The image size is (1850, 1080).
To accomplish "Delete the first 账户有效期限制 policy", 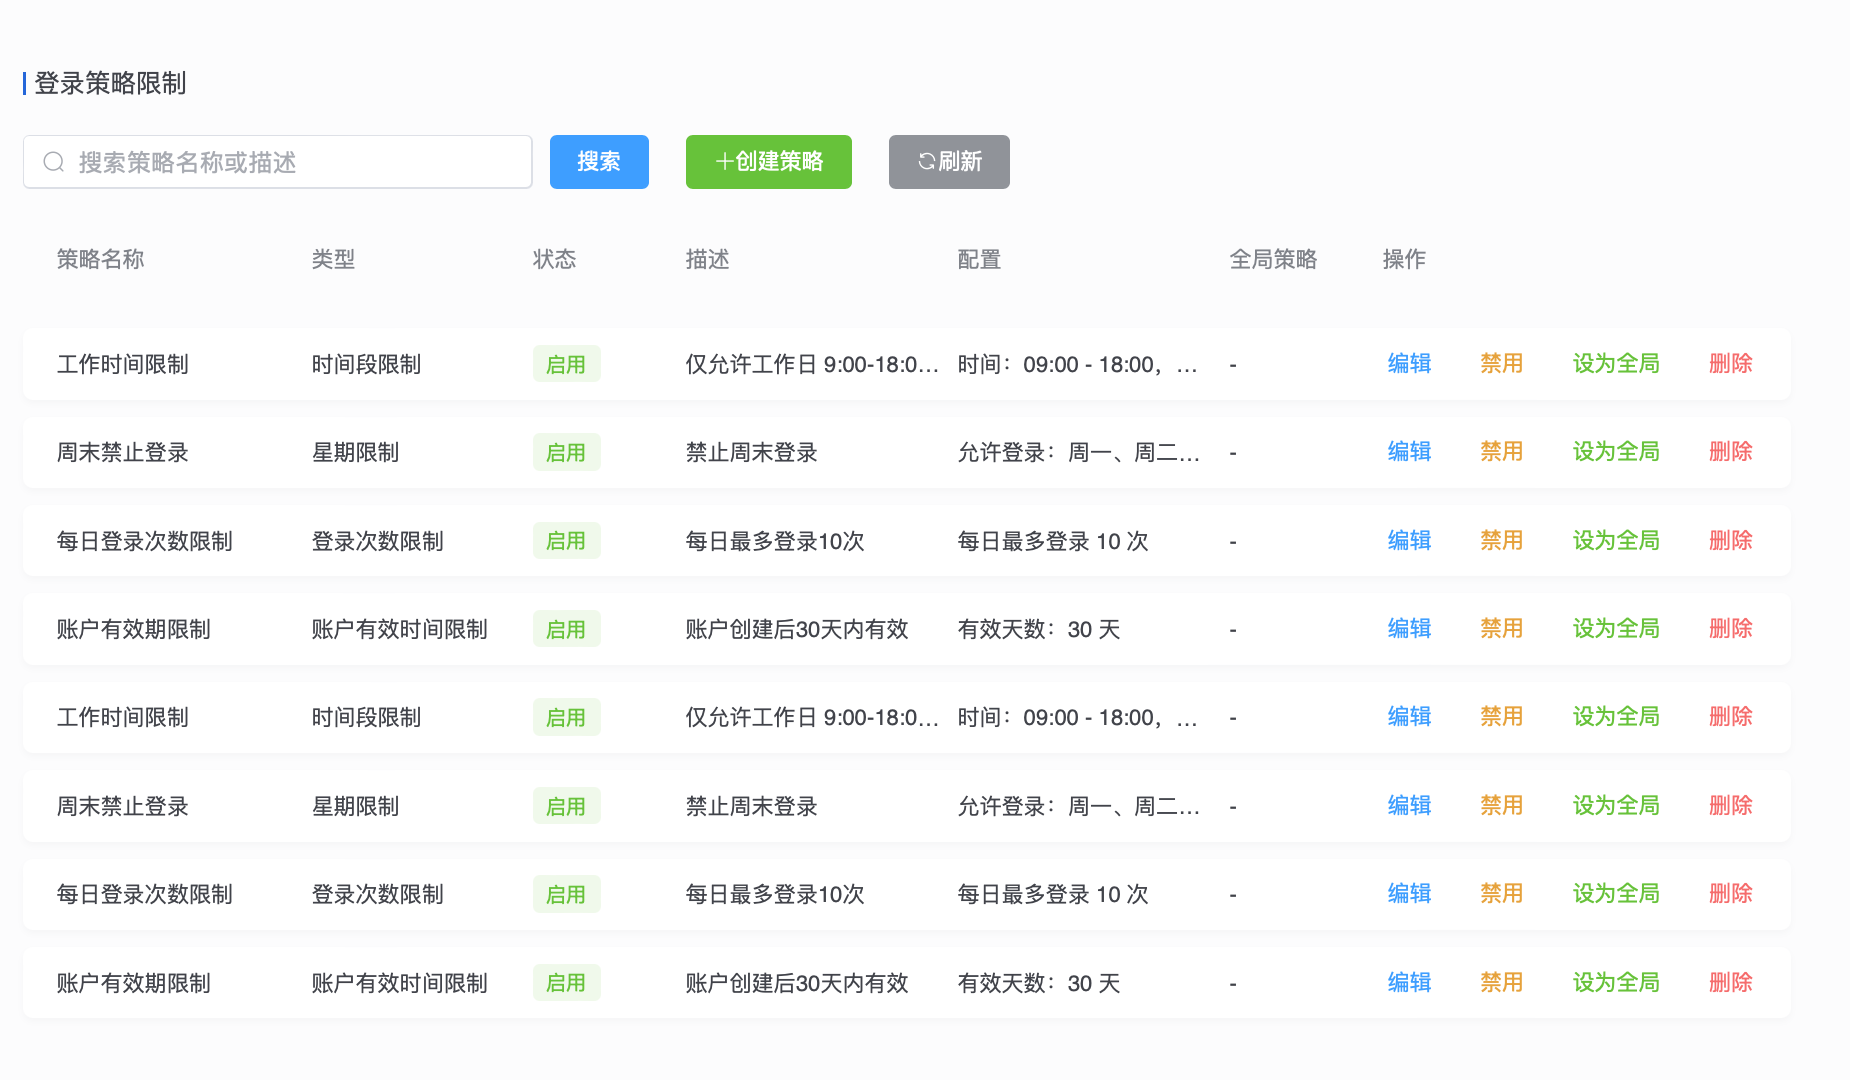I will click(x=1730, y=629).
